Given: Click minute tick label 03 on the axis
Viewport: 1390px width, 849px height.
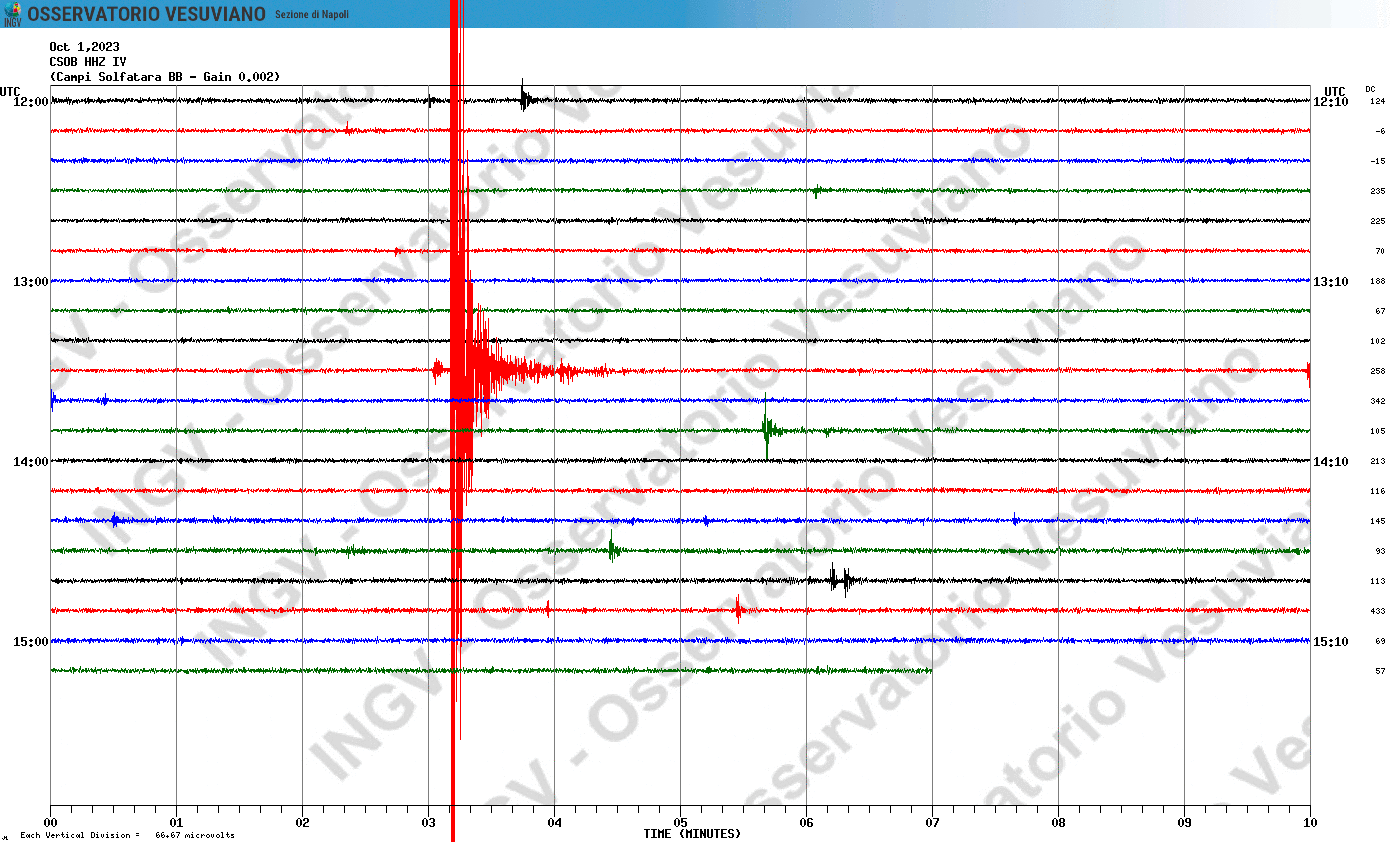Looking at the screenshot, I should point(429,823).
